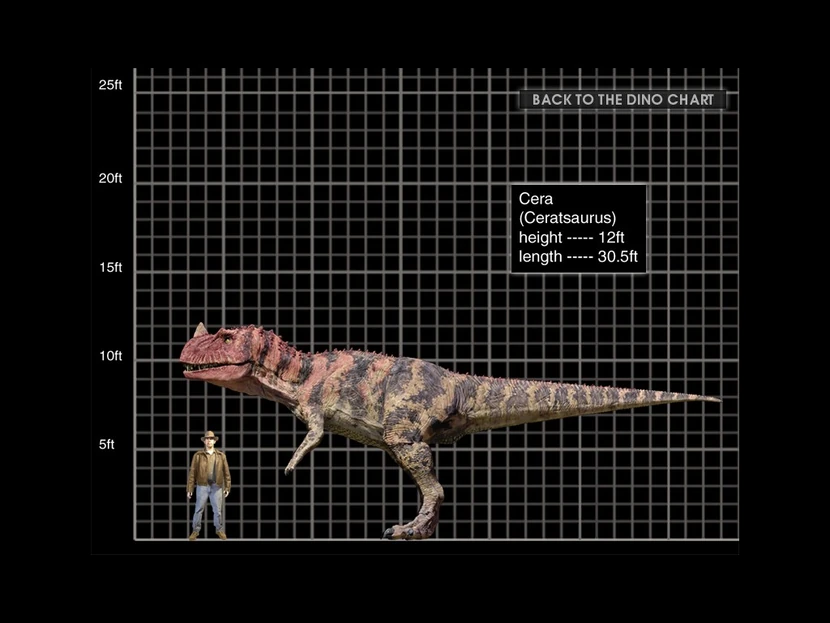Click the height 12ft line

coord(571,238)
